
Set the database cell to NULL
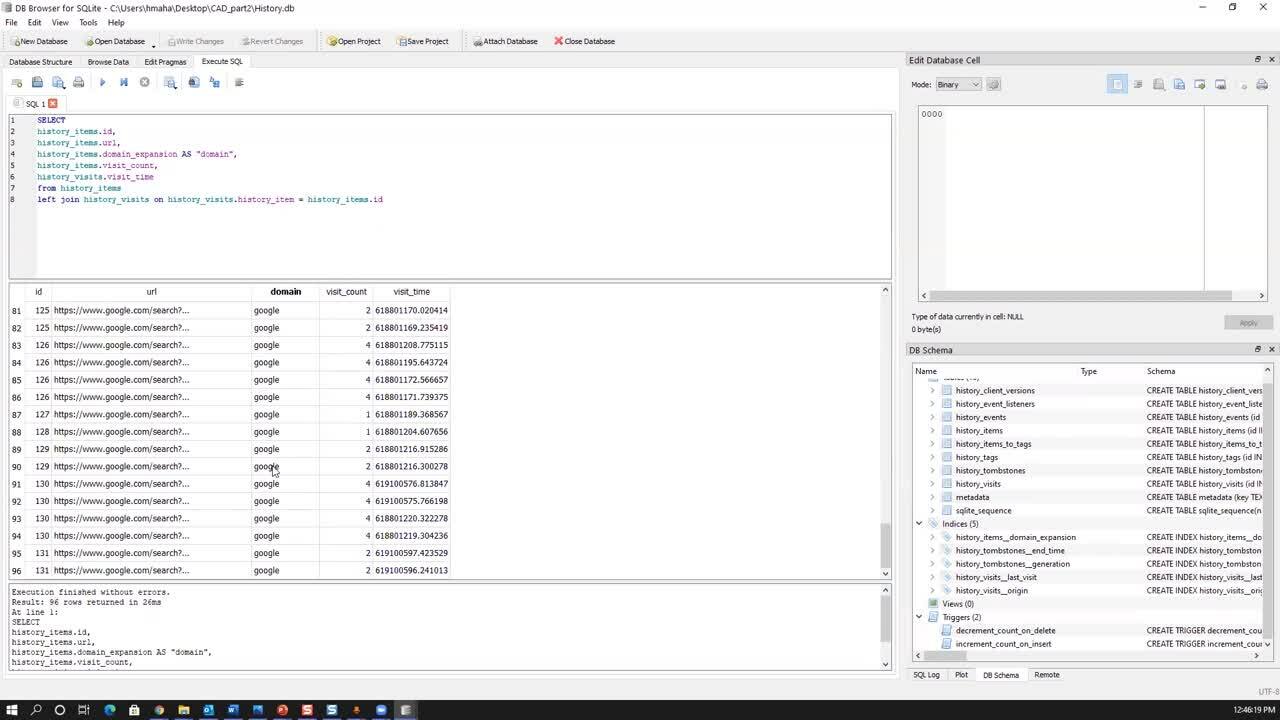click(x=1243, y=84)
